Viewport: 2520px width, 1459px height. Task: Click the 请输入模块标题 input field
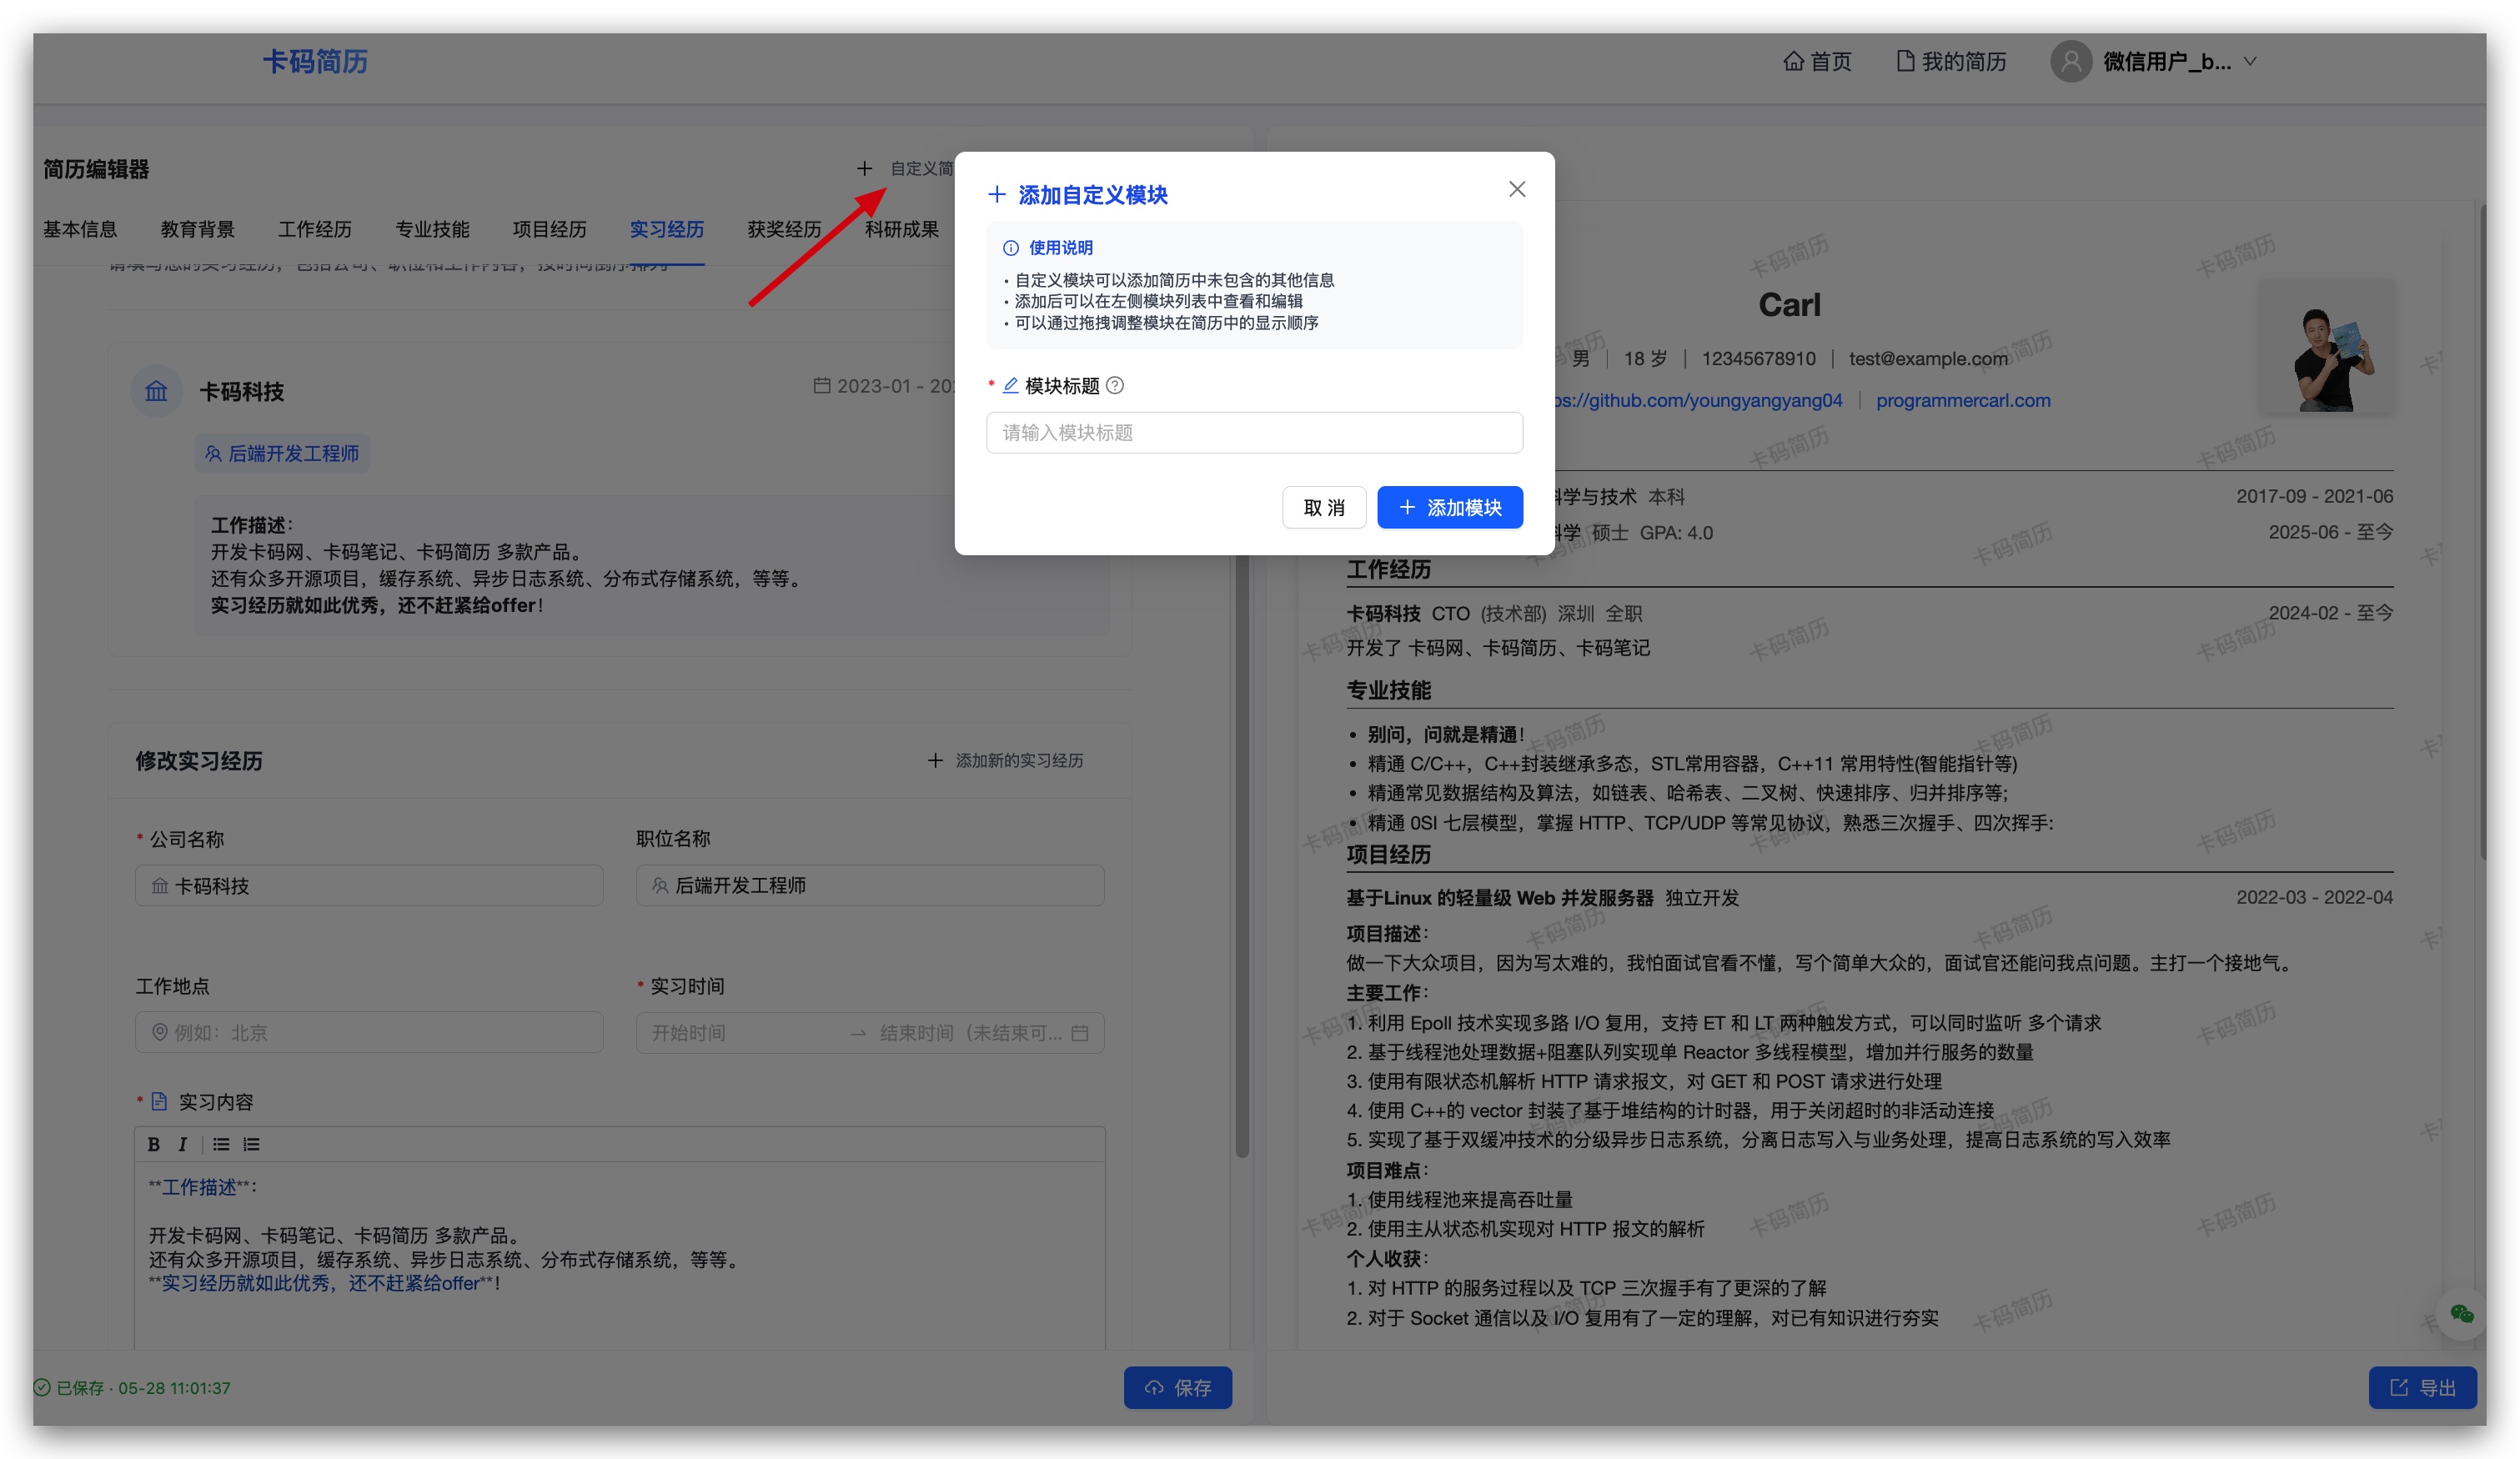point(1254,432)
